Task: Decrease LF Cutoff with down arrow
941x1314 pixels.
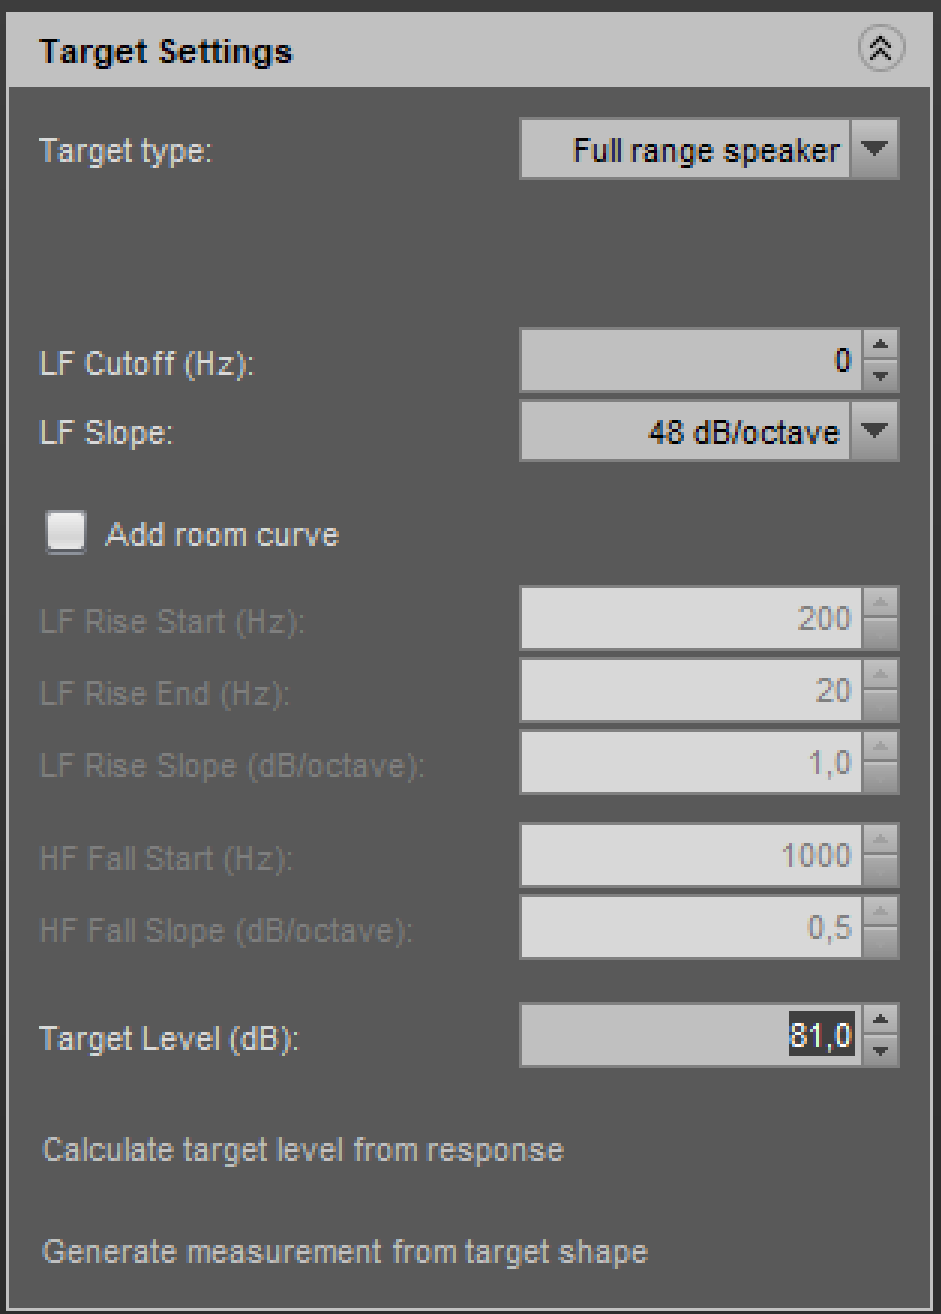Action: click(x=882, y=375)
